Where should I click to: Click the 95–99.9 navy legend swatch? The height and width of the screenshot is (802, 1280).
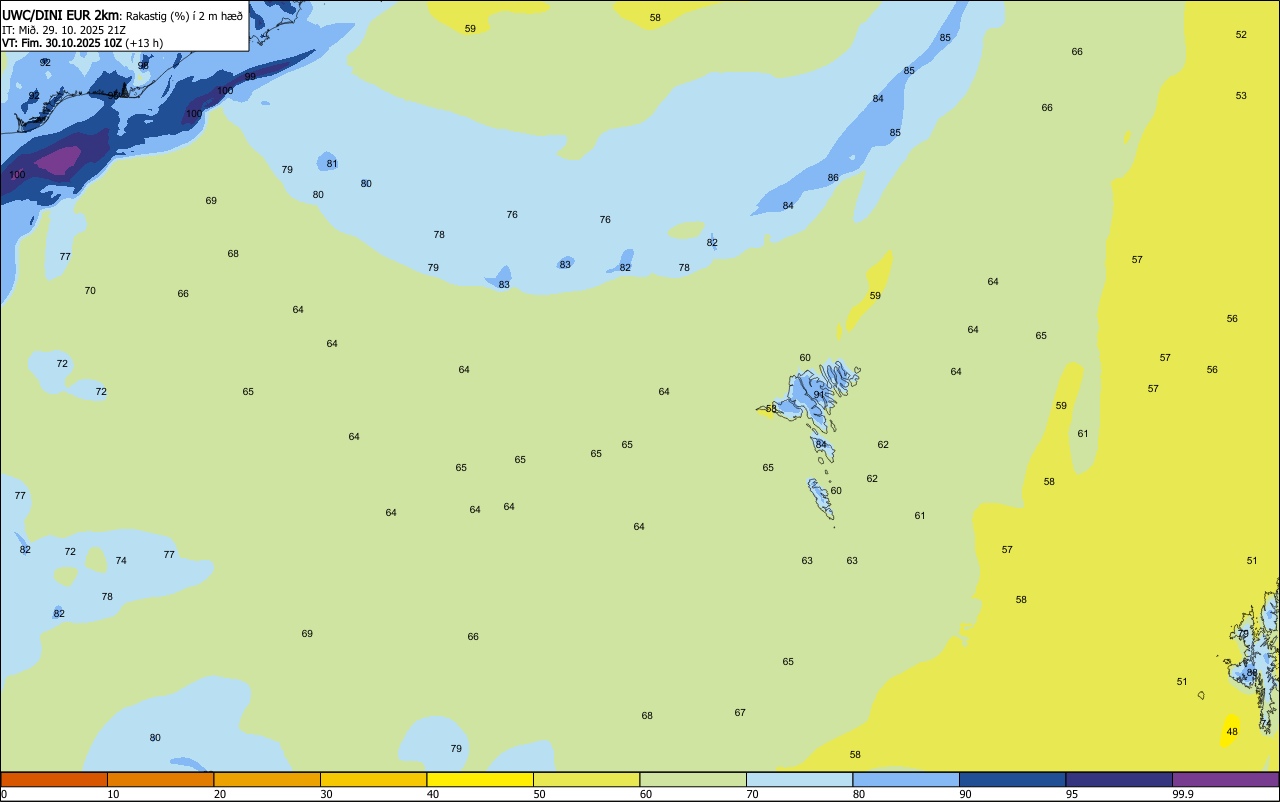coord(1119,779)
